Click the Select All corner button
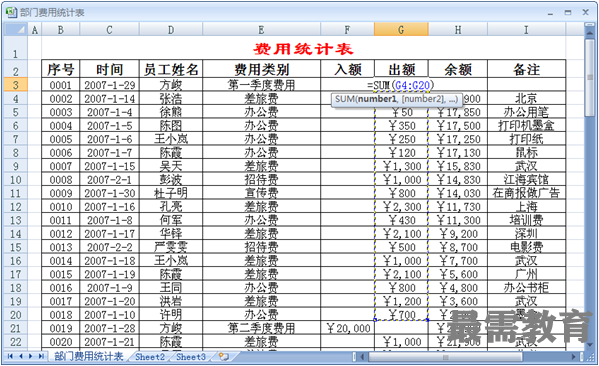 click(16, 29)
